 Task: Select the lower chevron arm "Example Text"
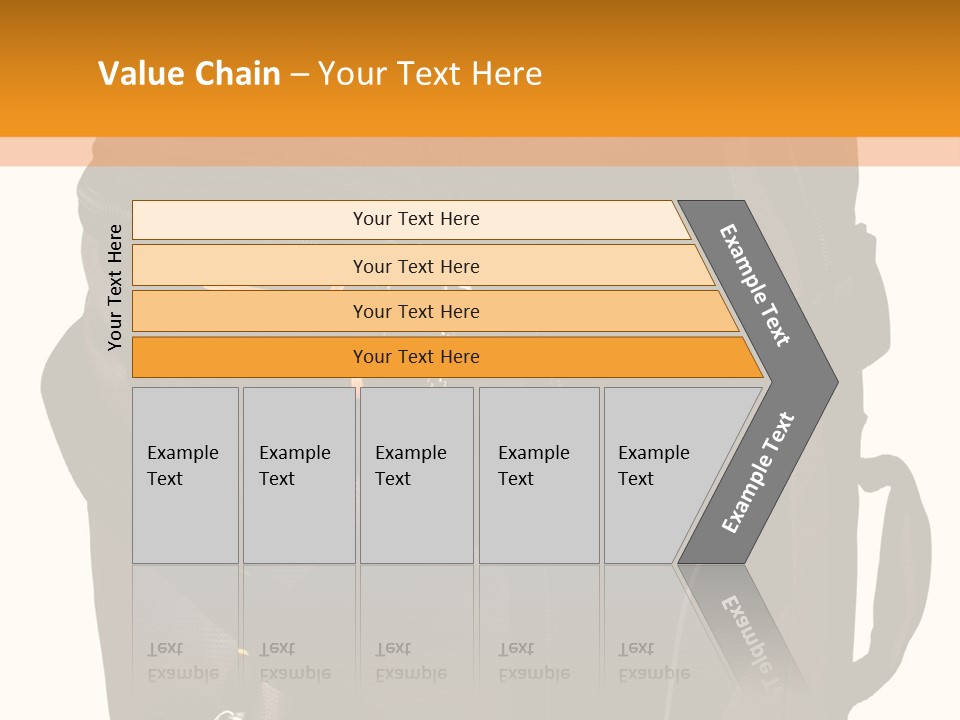click(758, 472)
